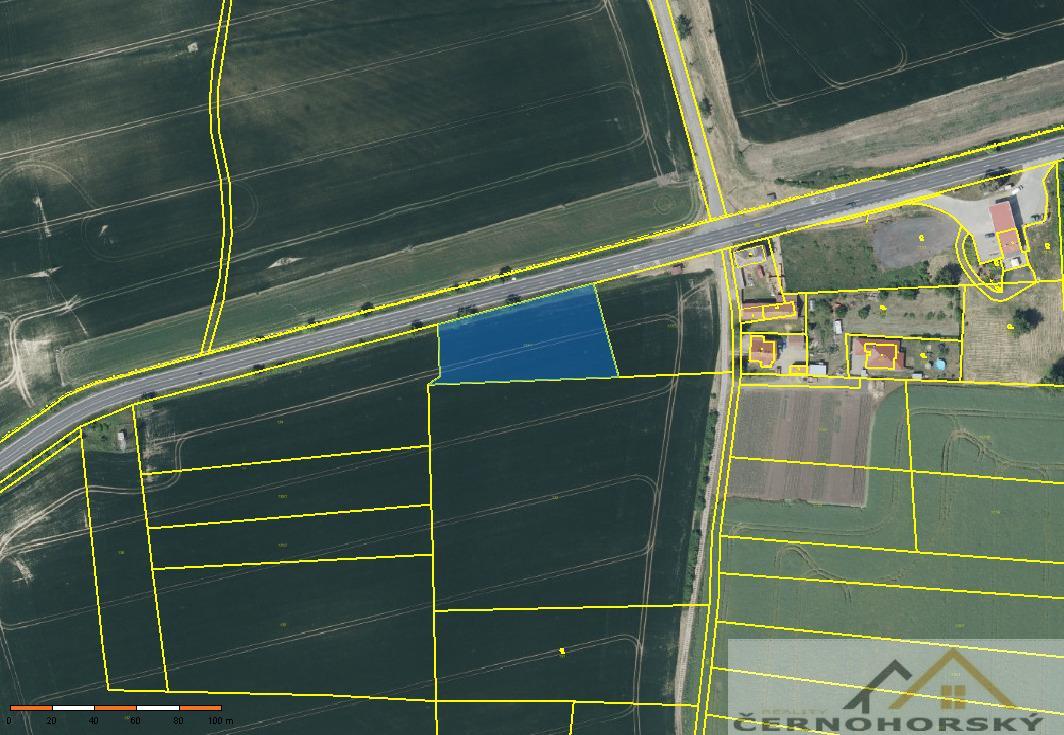
Task: Click the long row building with the orange roof
Action: pyautogui.click(x=770, y=311)
